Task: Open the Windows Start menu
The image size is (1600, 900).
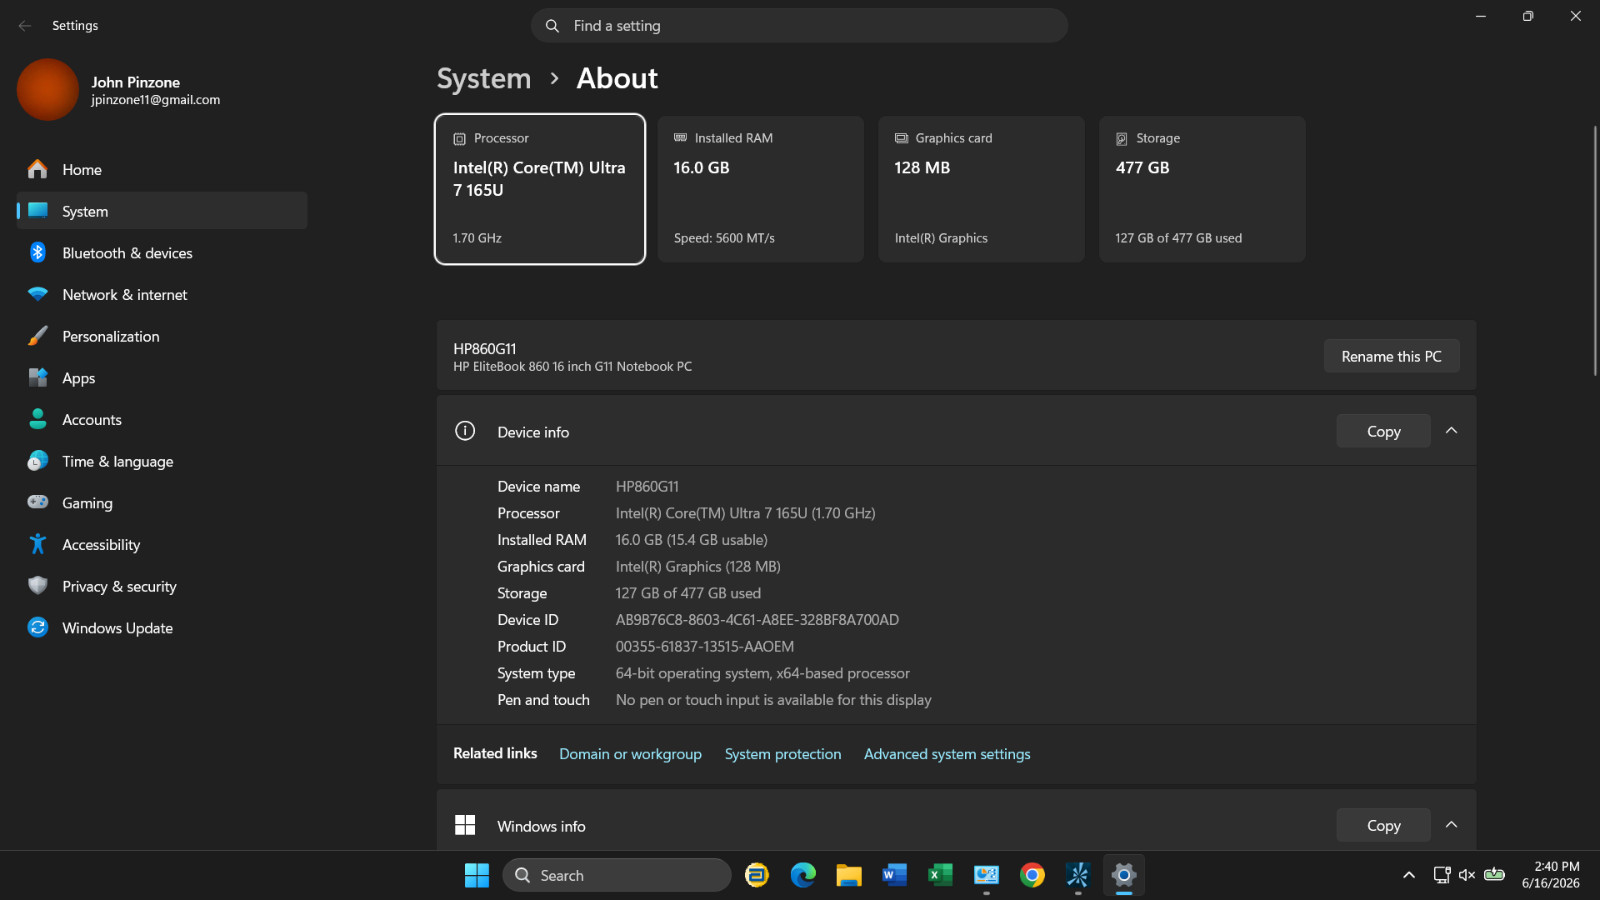Action: [x=477, y=875]
